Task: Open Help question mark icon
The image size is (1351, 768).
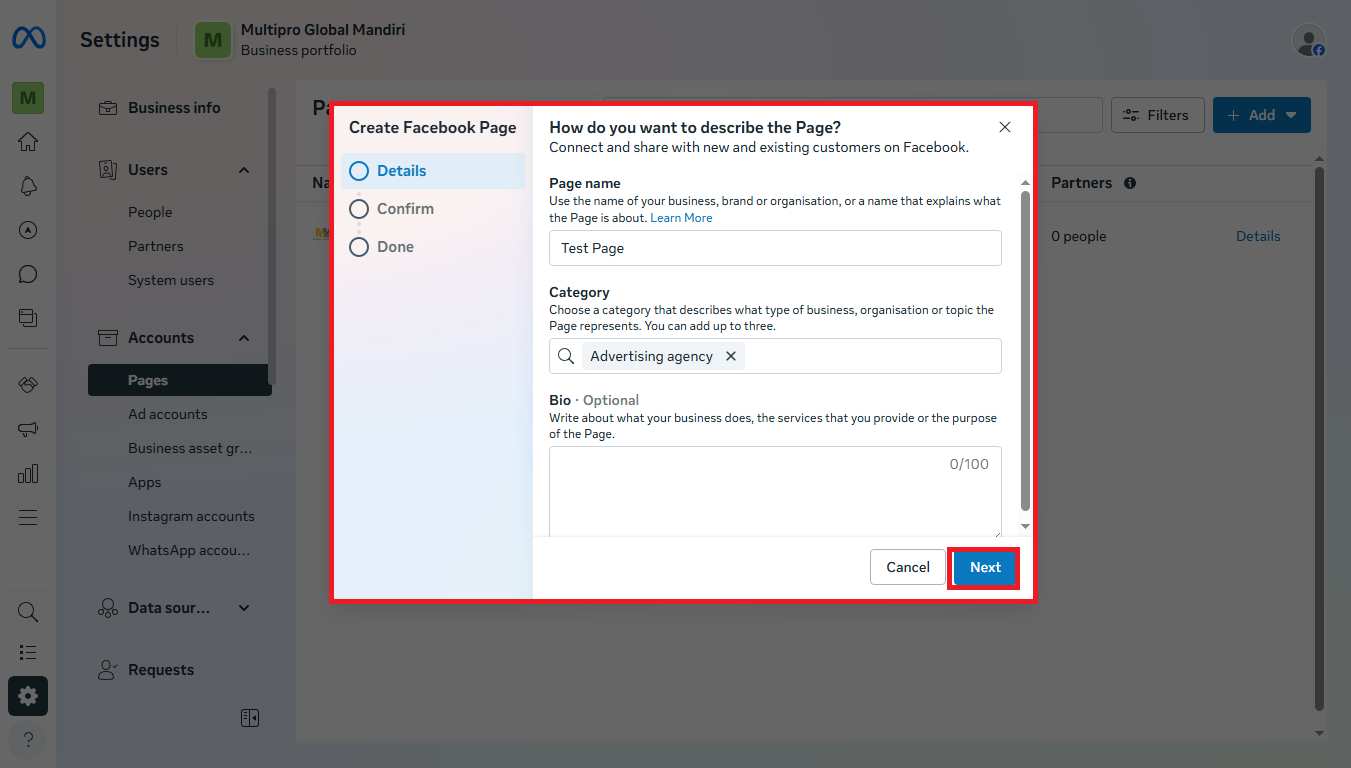Action: 28,740
